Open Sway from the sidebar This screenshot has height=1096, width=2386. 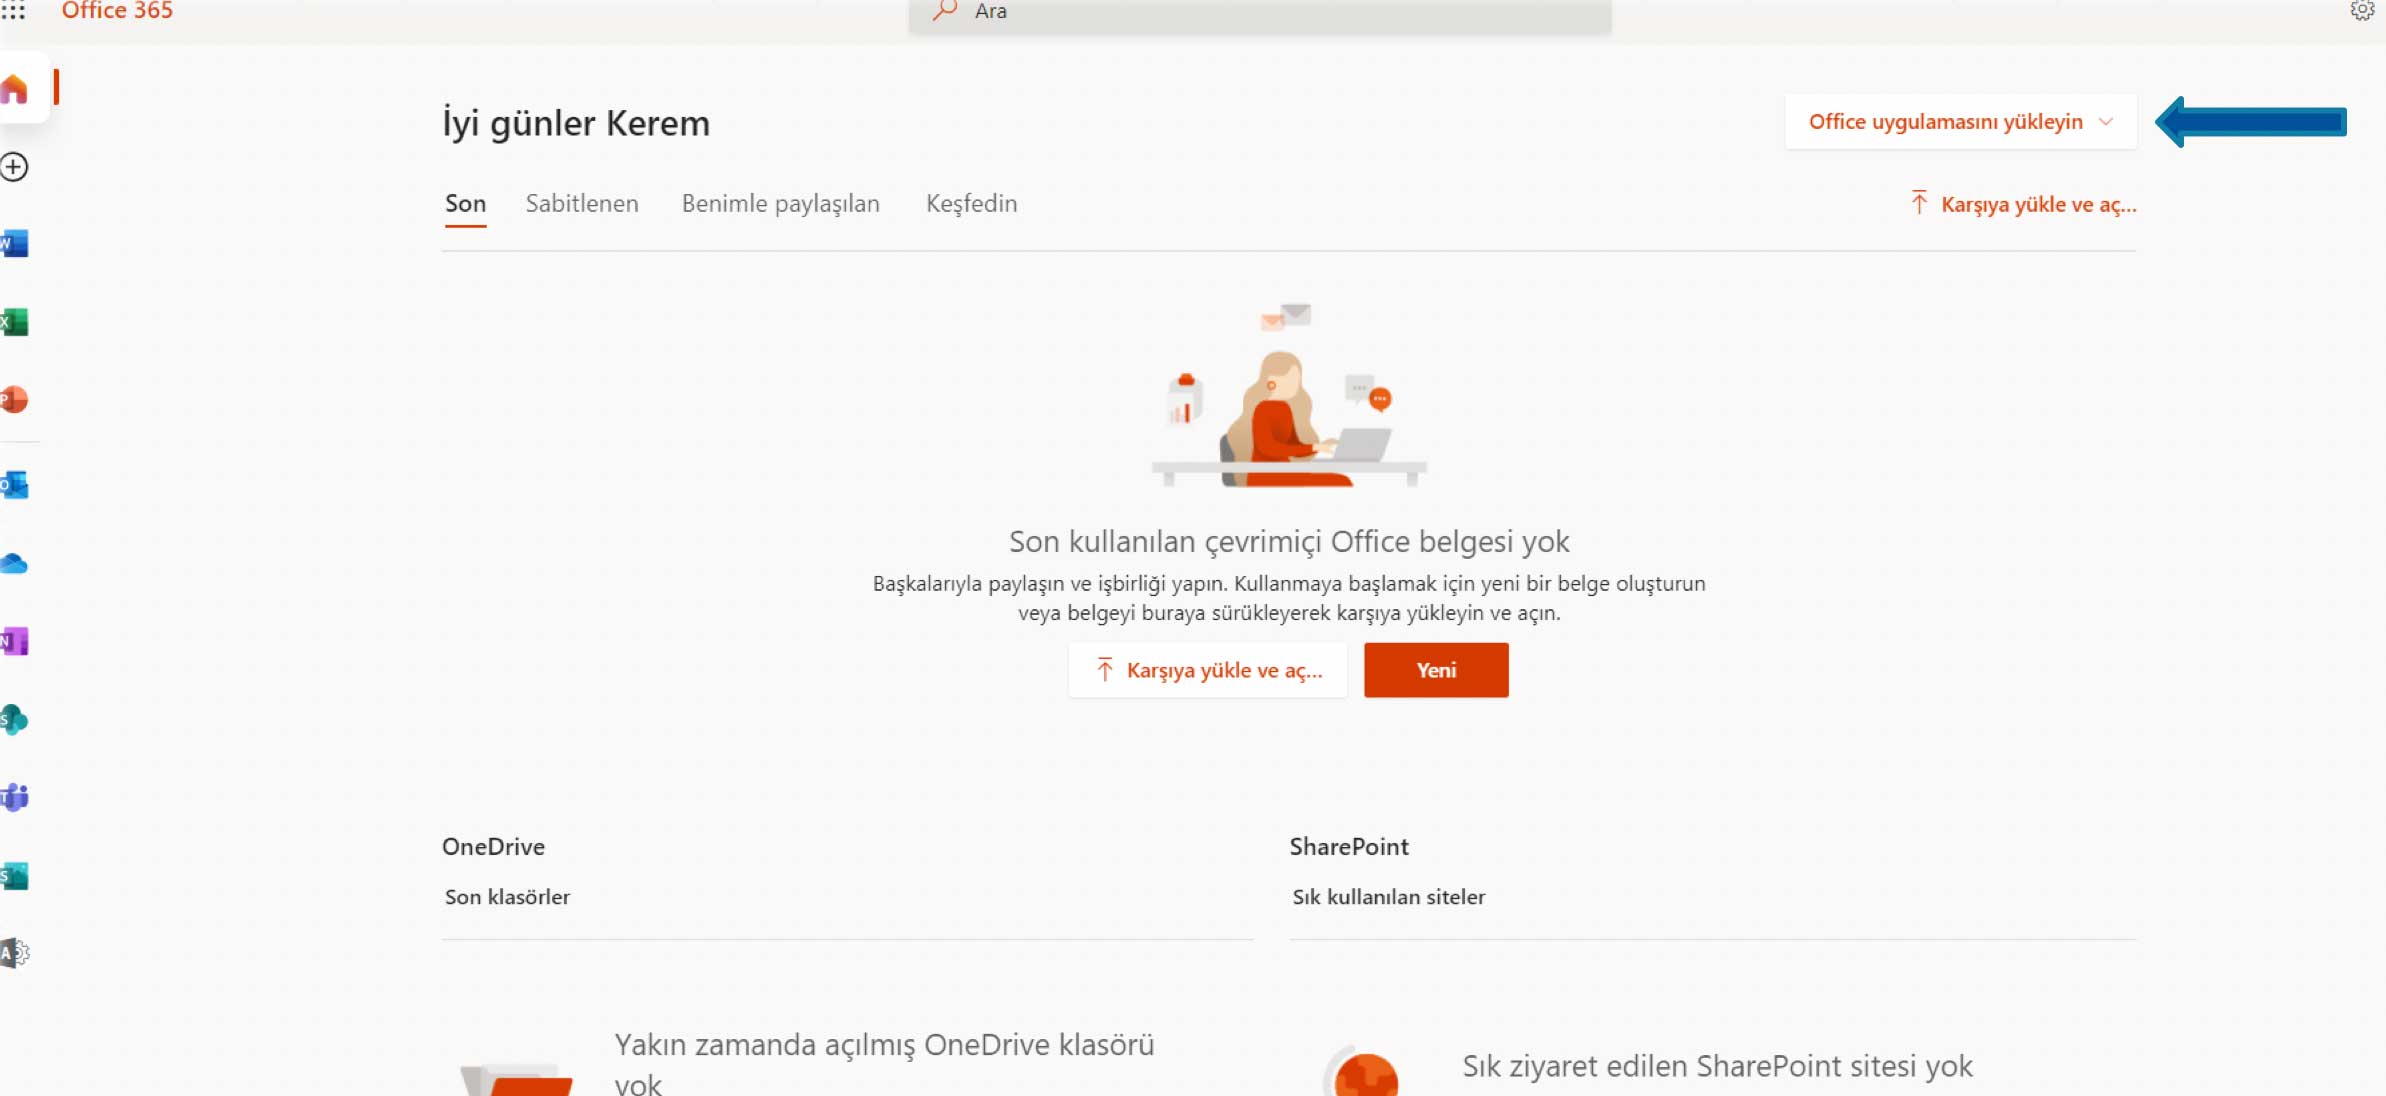click(14, 876)
